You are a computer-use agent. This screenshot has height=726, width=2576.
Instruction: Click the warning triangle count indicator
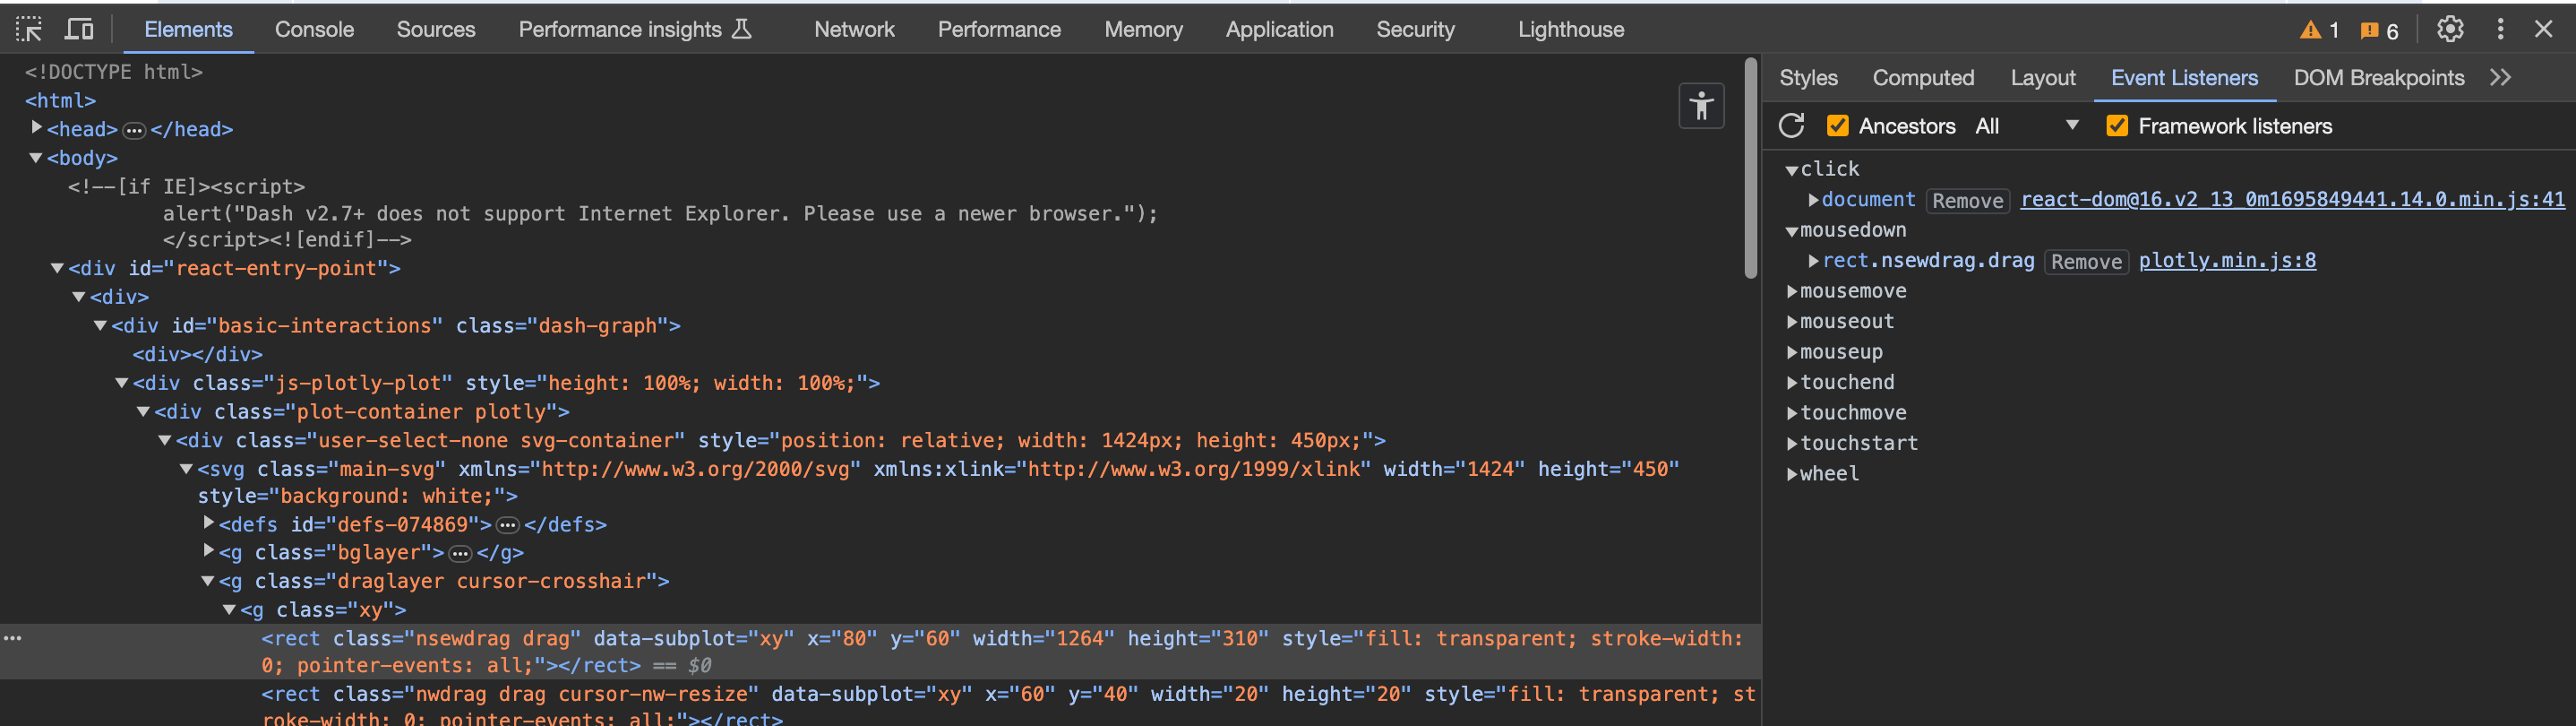point(2319,30)
